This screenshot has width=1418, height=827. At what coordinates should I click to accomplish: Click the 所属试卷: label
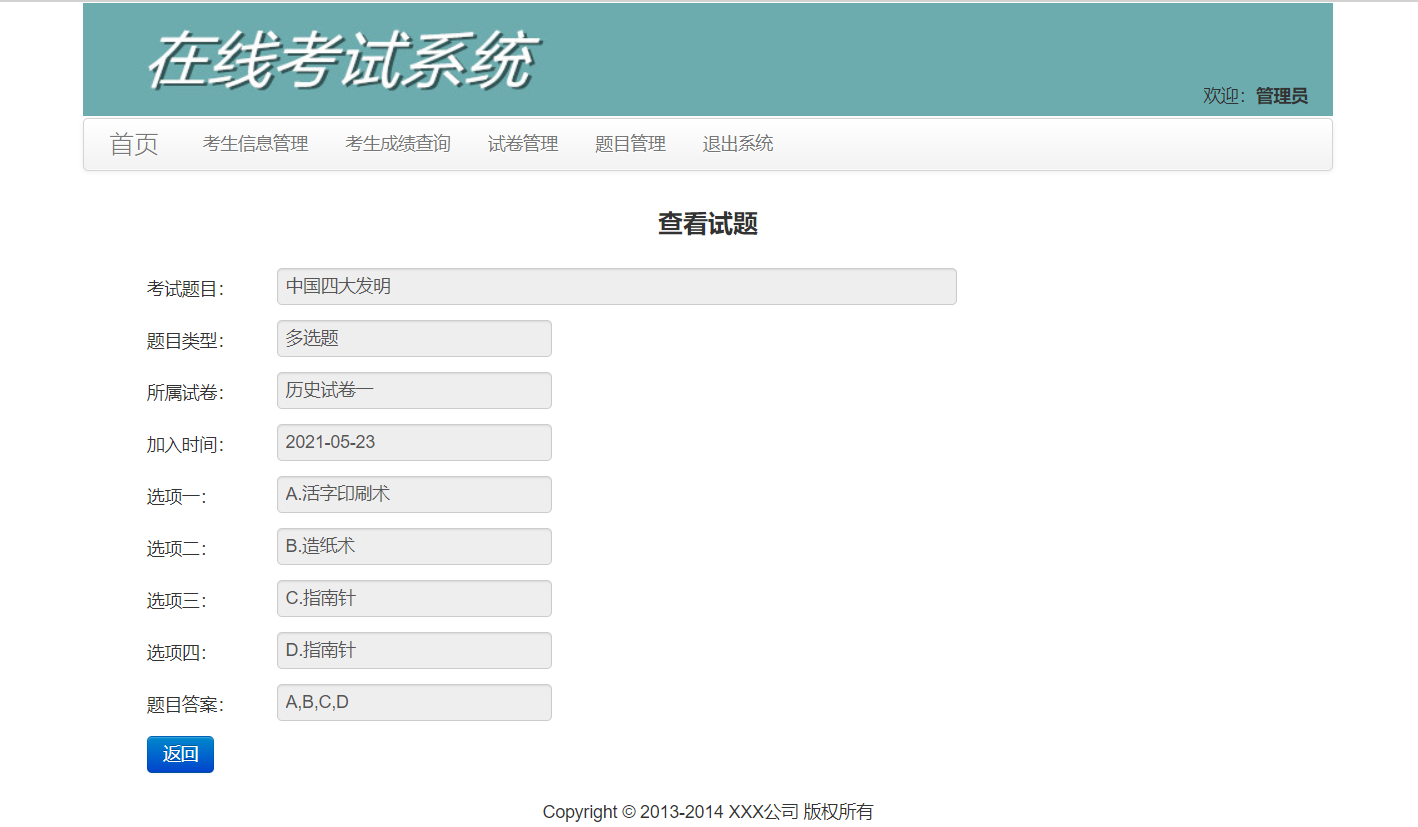point(186,393)
